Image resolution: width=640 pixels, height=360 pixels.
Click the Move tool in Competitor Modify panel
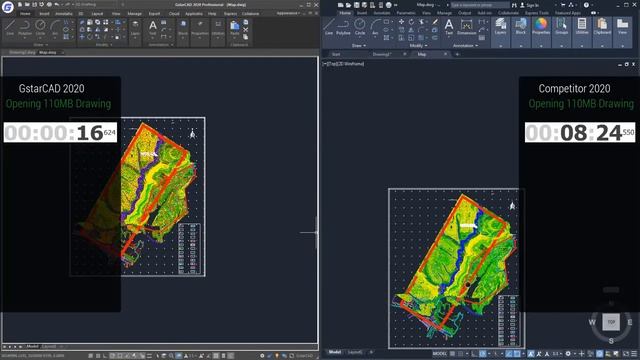coord(401,22)
